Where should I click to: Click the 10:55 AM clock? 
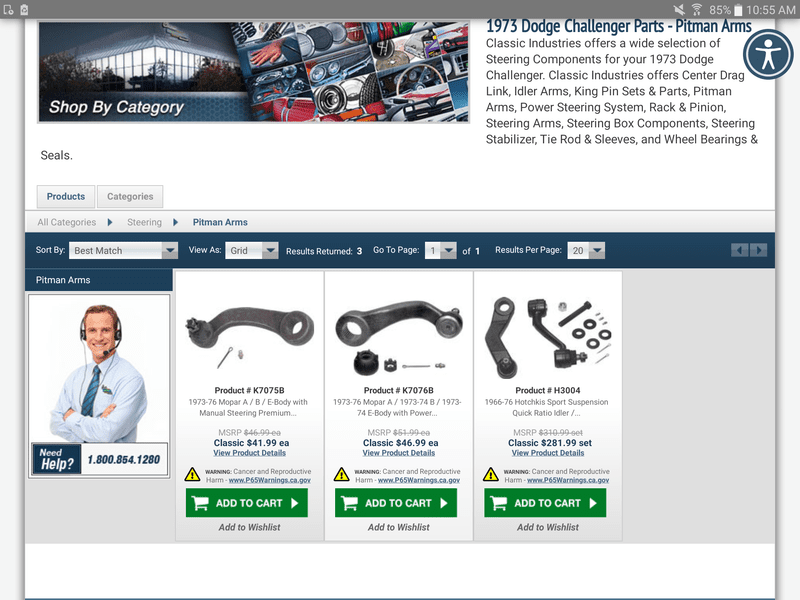[x=770, y=10]
